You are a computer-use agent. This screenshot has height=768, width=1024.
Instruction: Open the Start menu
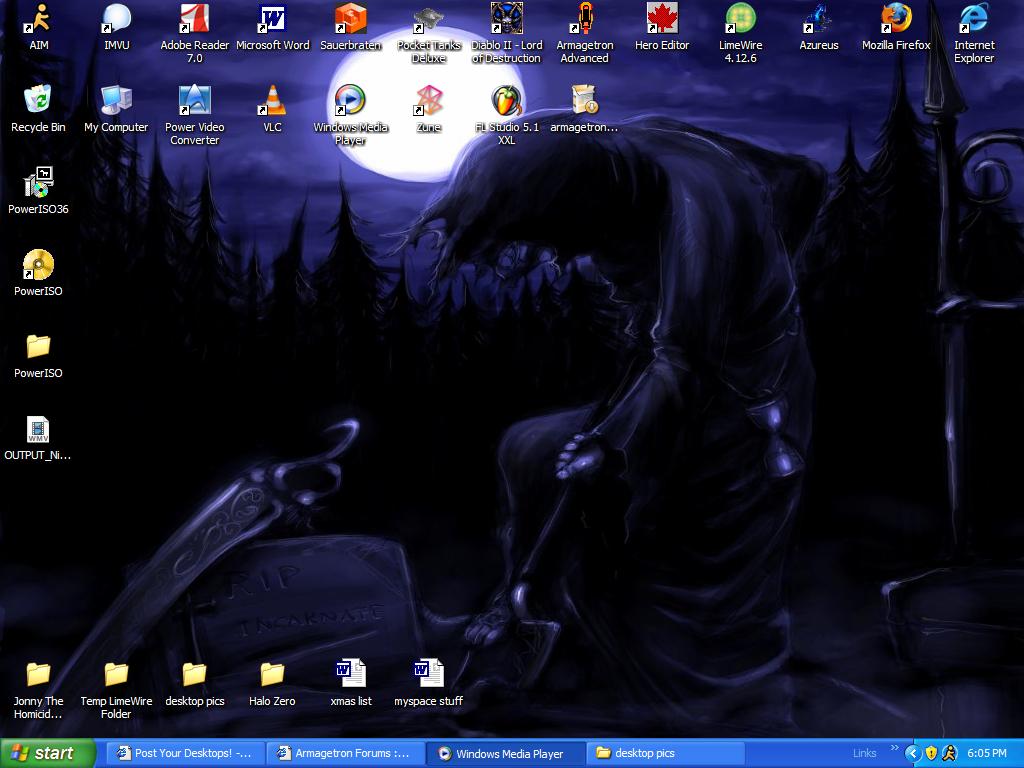pyautogui.click(x=46, y=753)
